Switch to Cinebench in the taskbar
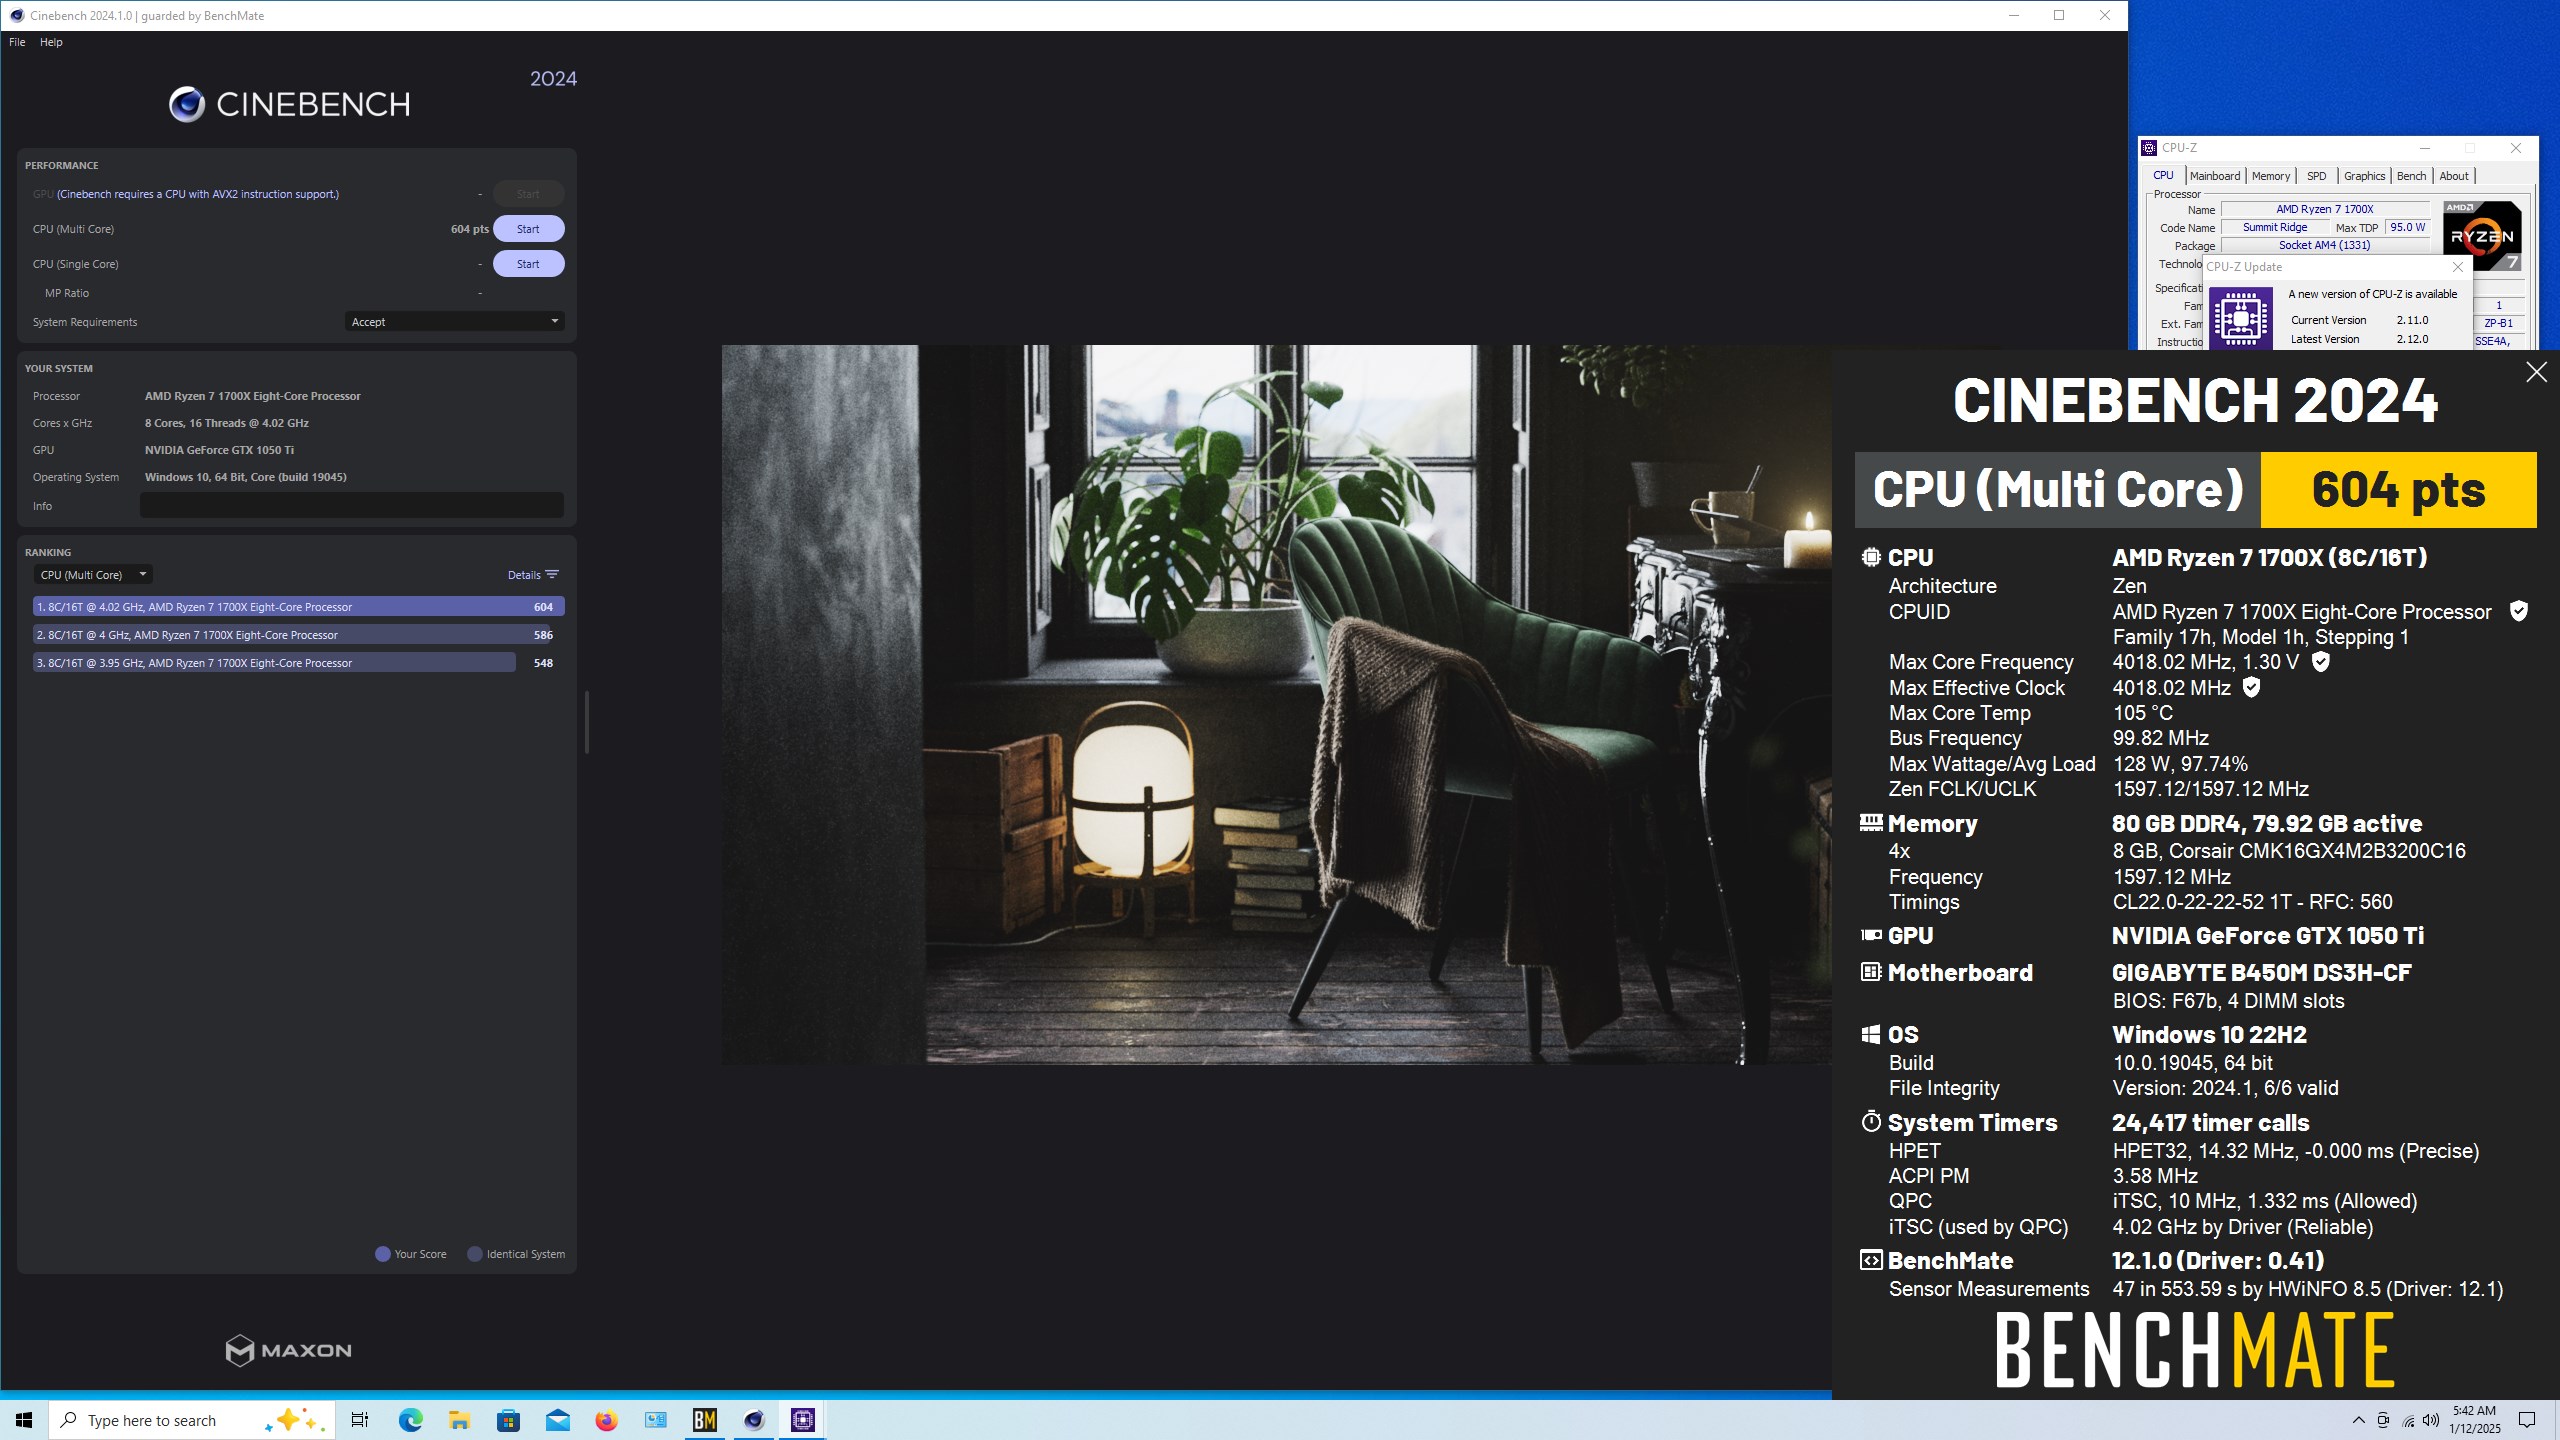Viewport: 2560px width, 1440px height. click(x=754, y=1420)
